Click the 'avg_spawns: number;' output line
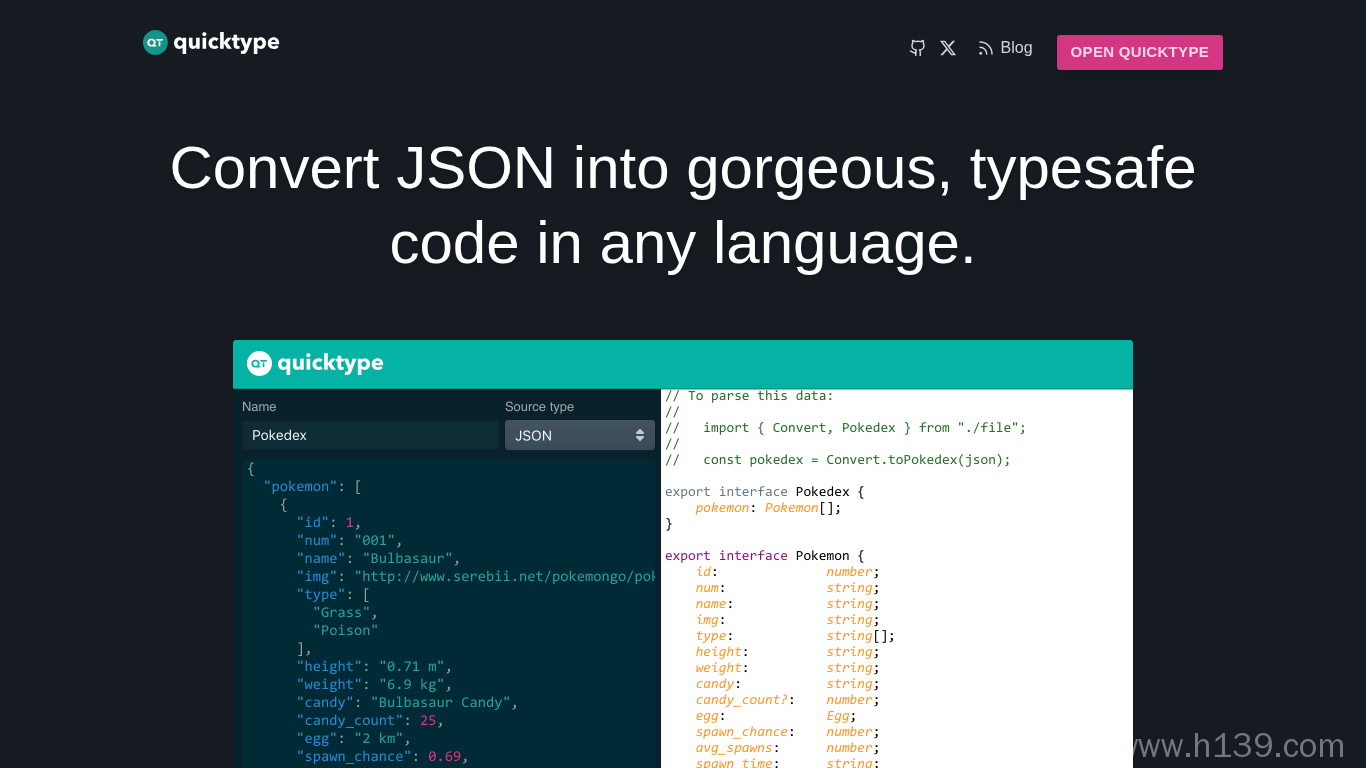1366x768 pixels. [788, 748]
